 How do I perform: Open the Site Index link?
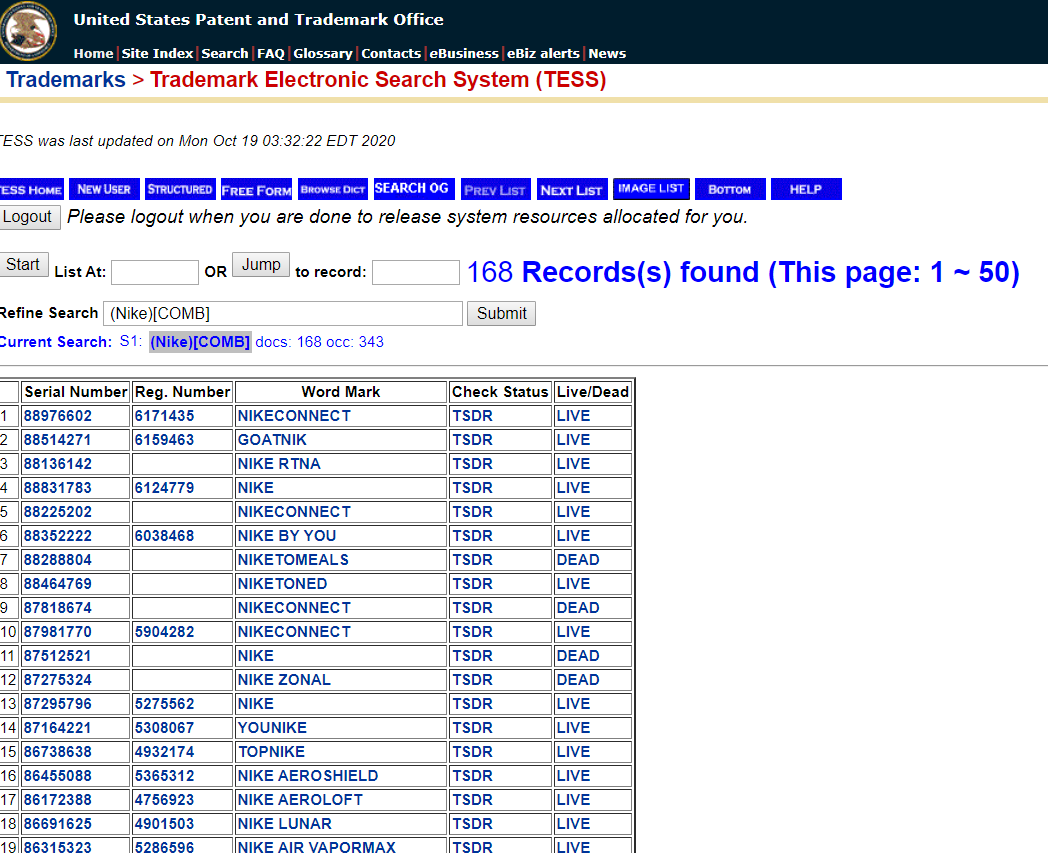(x=158, y=53)
